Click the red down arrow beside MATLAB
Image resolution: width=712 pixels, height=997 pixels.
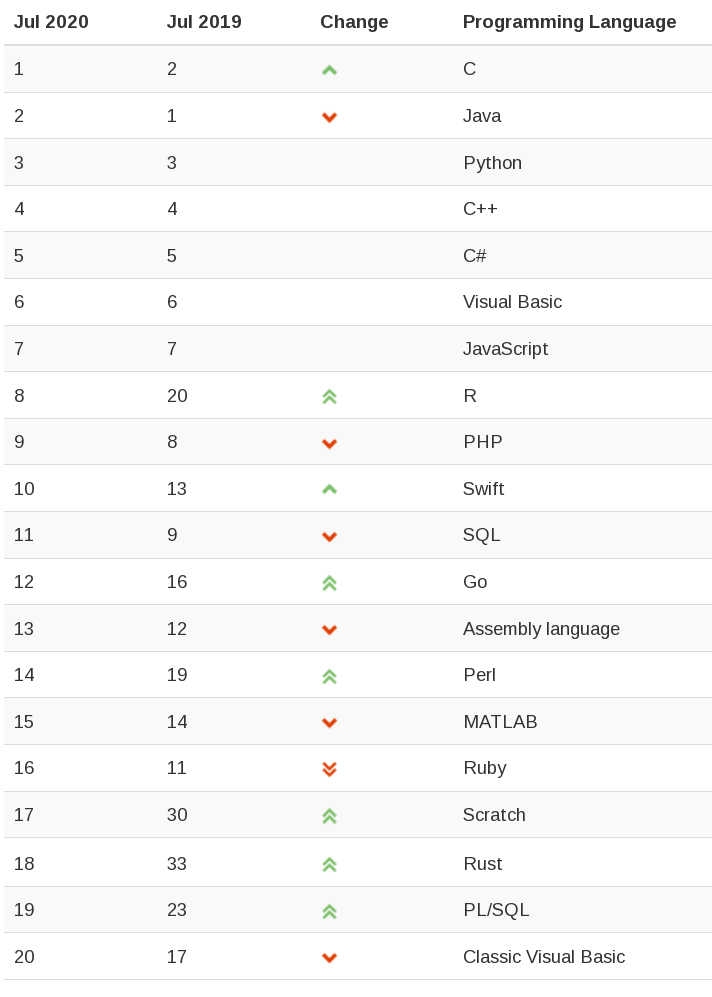329,723
